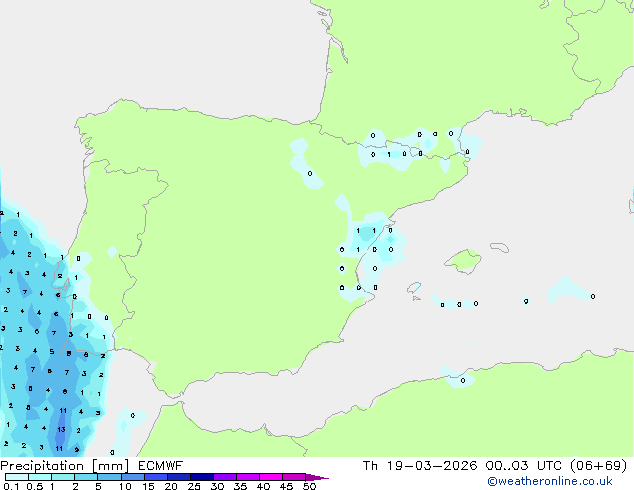Select the 45–50 mm legend swatch
Viewport: 634px width, 490px height.
294,477
